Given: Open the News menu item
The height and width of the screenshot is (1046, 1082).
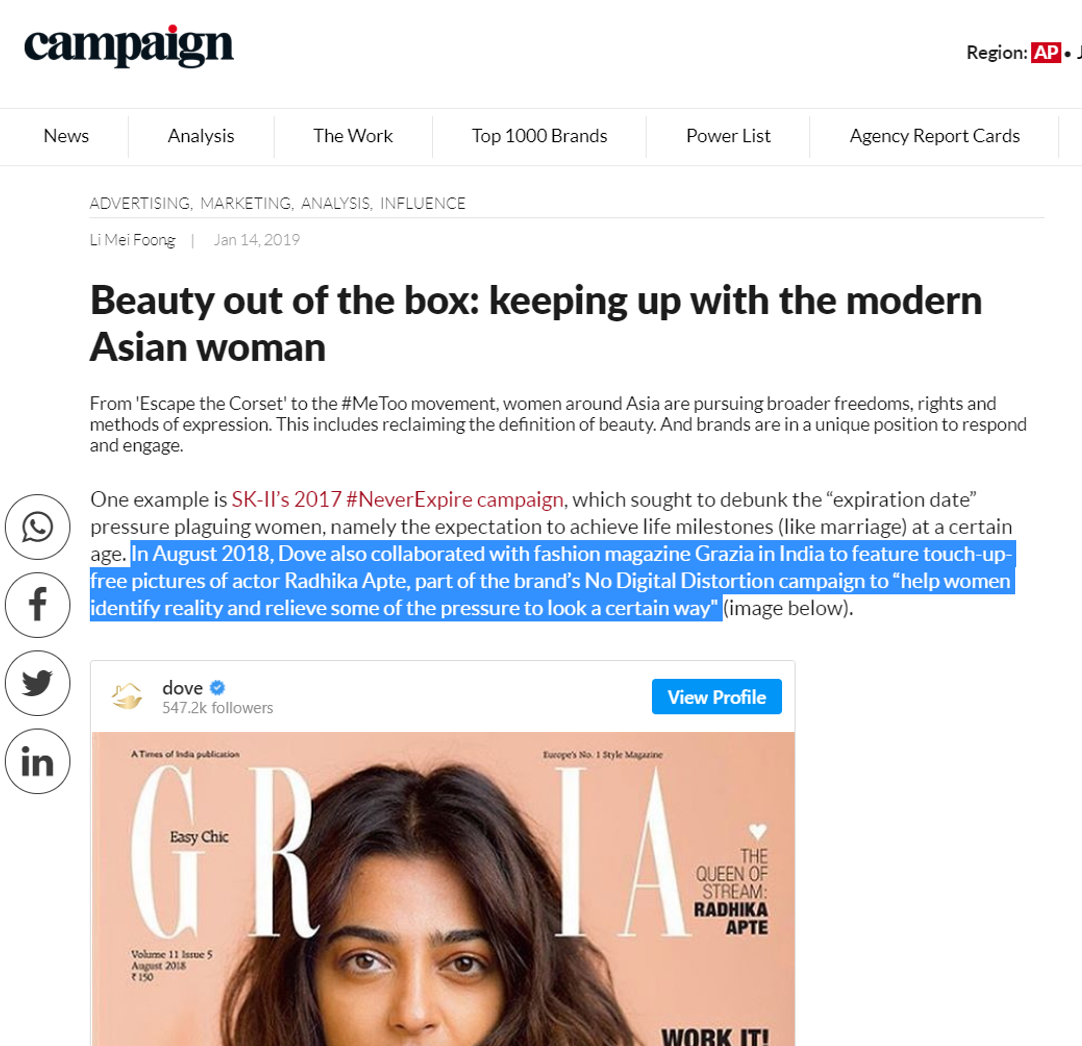Looking at the screenshot, I should point(66,136).
